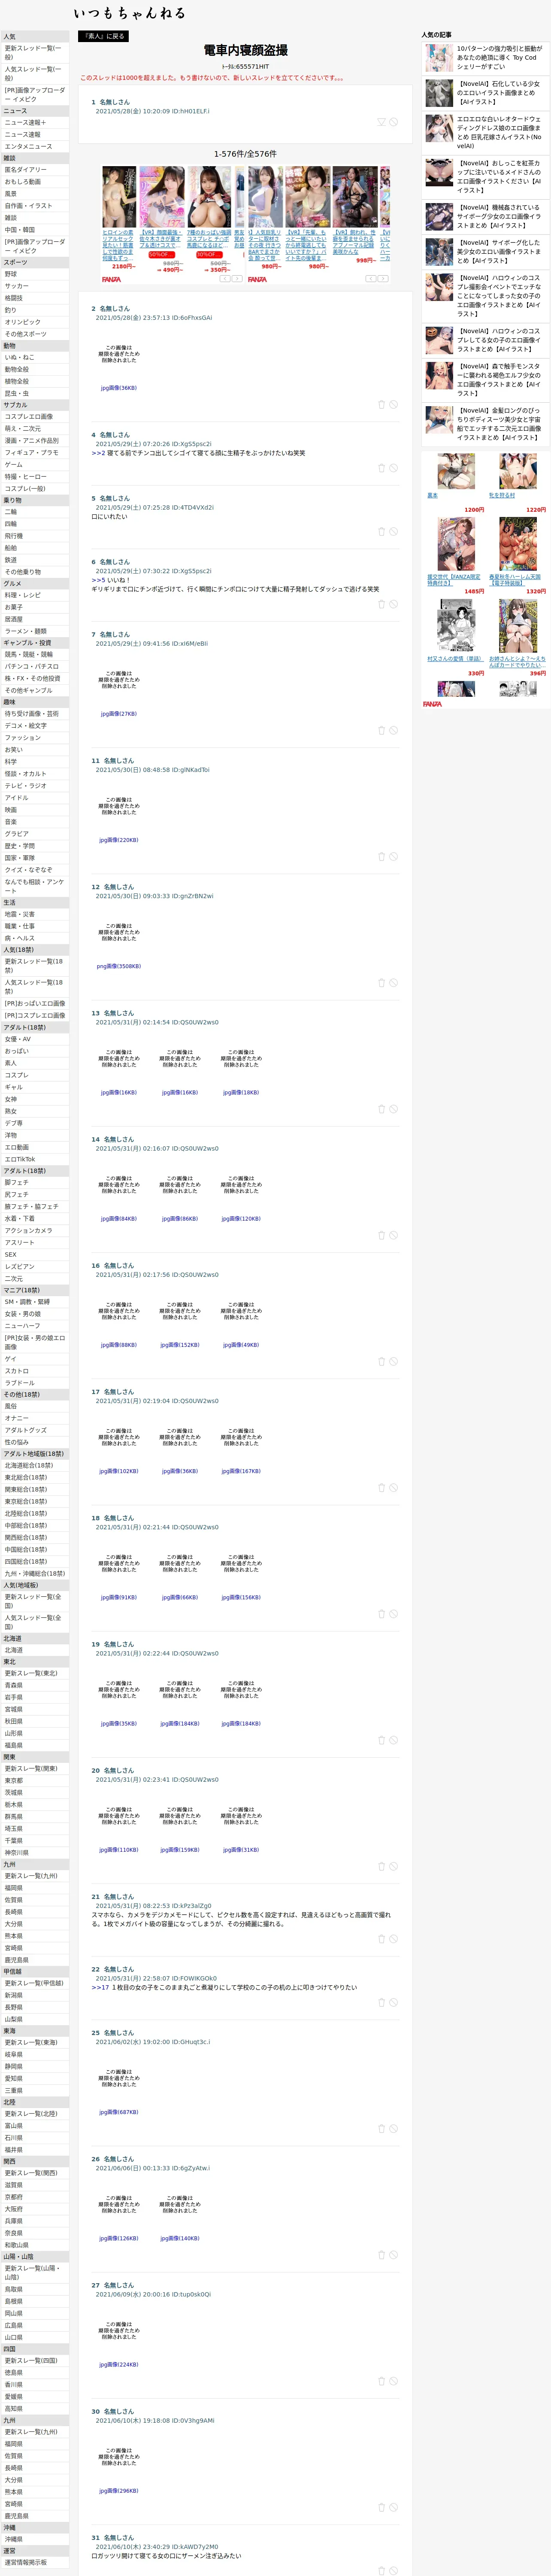Screen dimensions: 551x2576
Task: Click the block icon on post 5
Action: pyautogui.click(x=394, y=532)
